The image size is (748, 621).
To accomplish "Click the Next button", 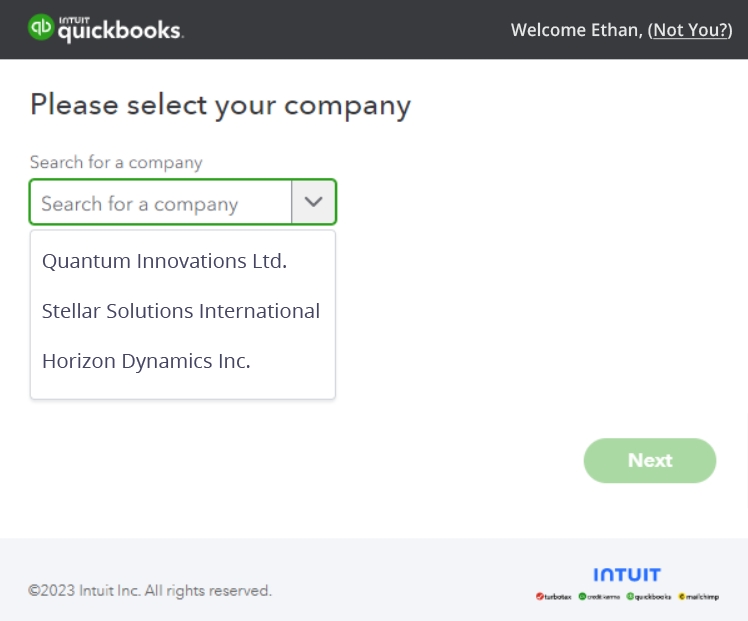I will [x=650, y=461].
